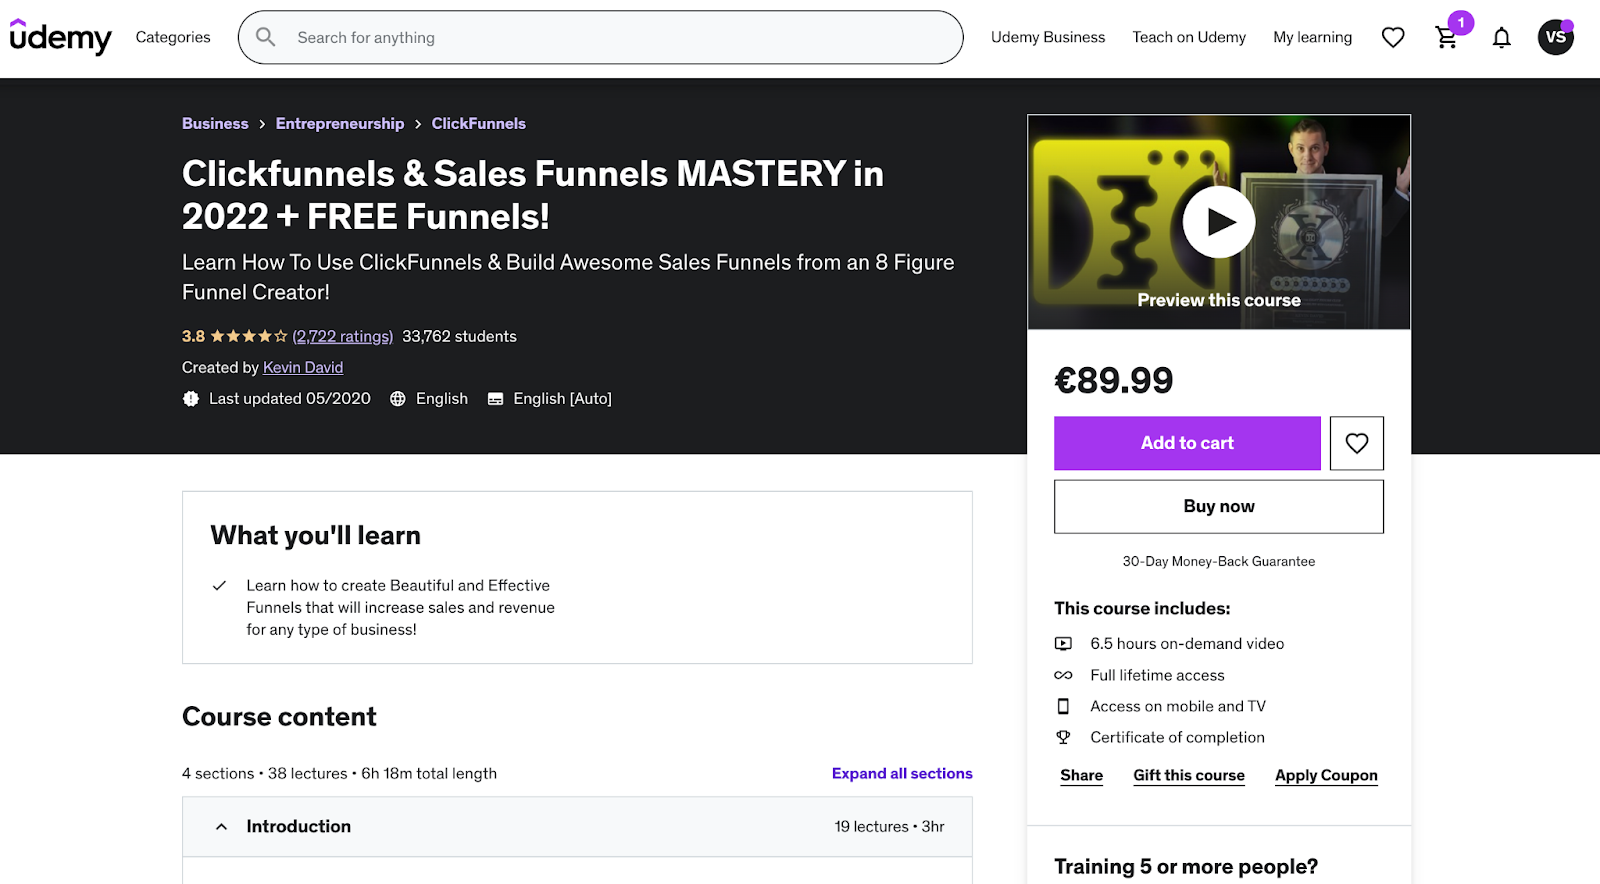Click the mobile device icon

1063,706
